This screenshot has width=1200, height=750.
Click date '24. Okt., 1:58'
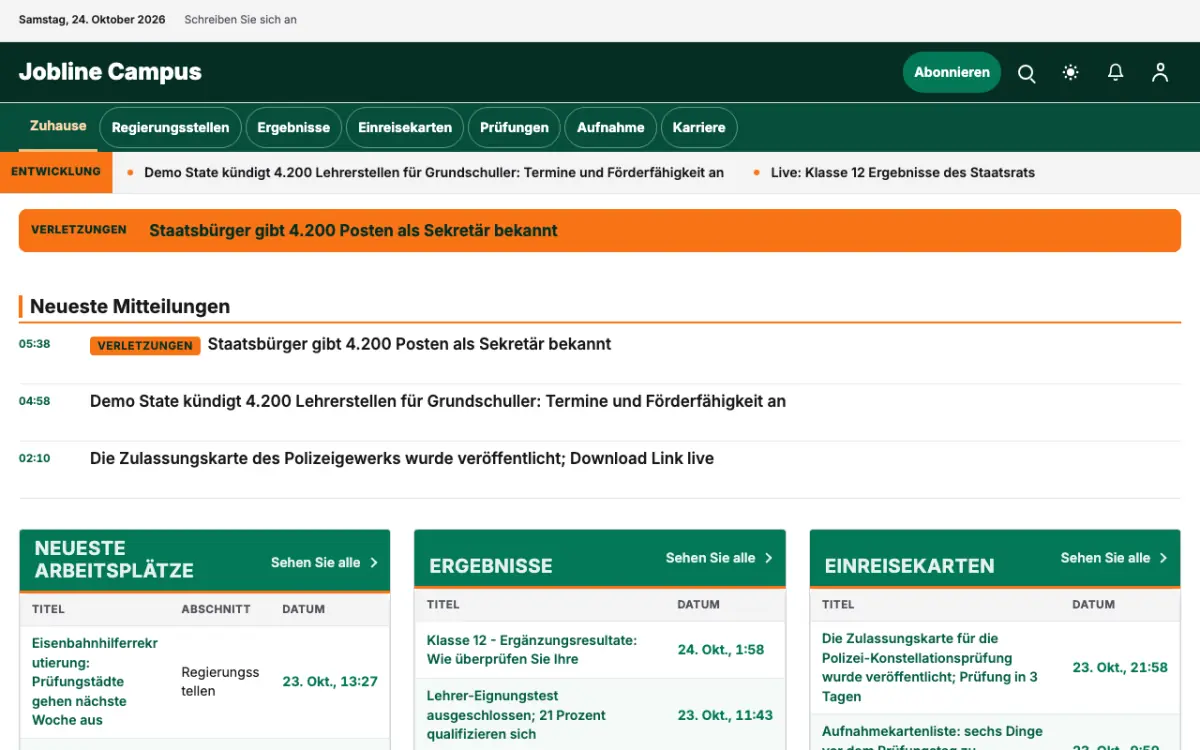pyautogui.click(x=721, y=650)
